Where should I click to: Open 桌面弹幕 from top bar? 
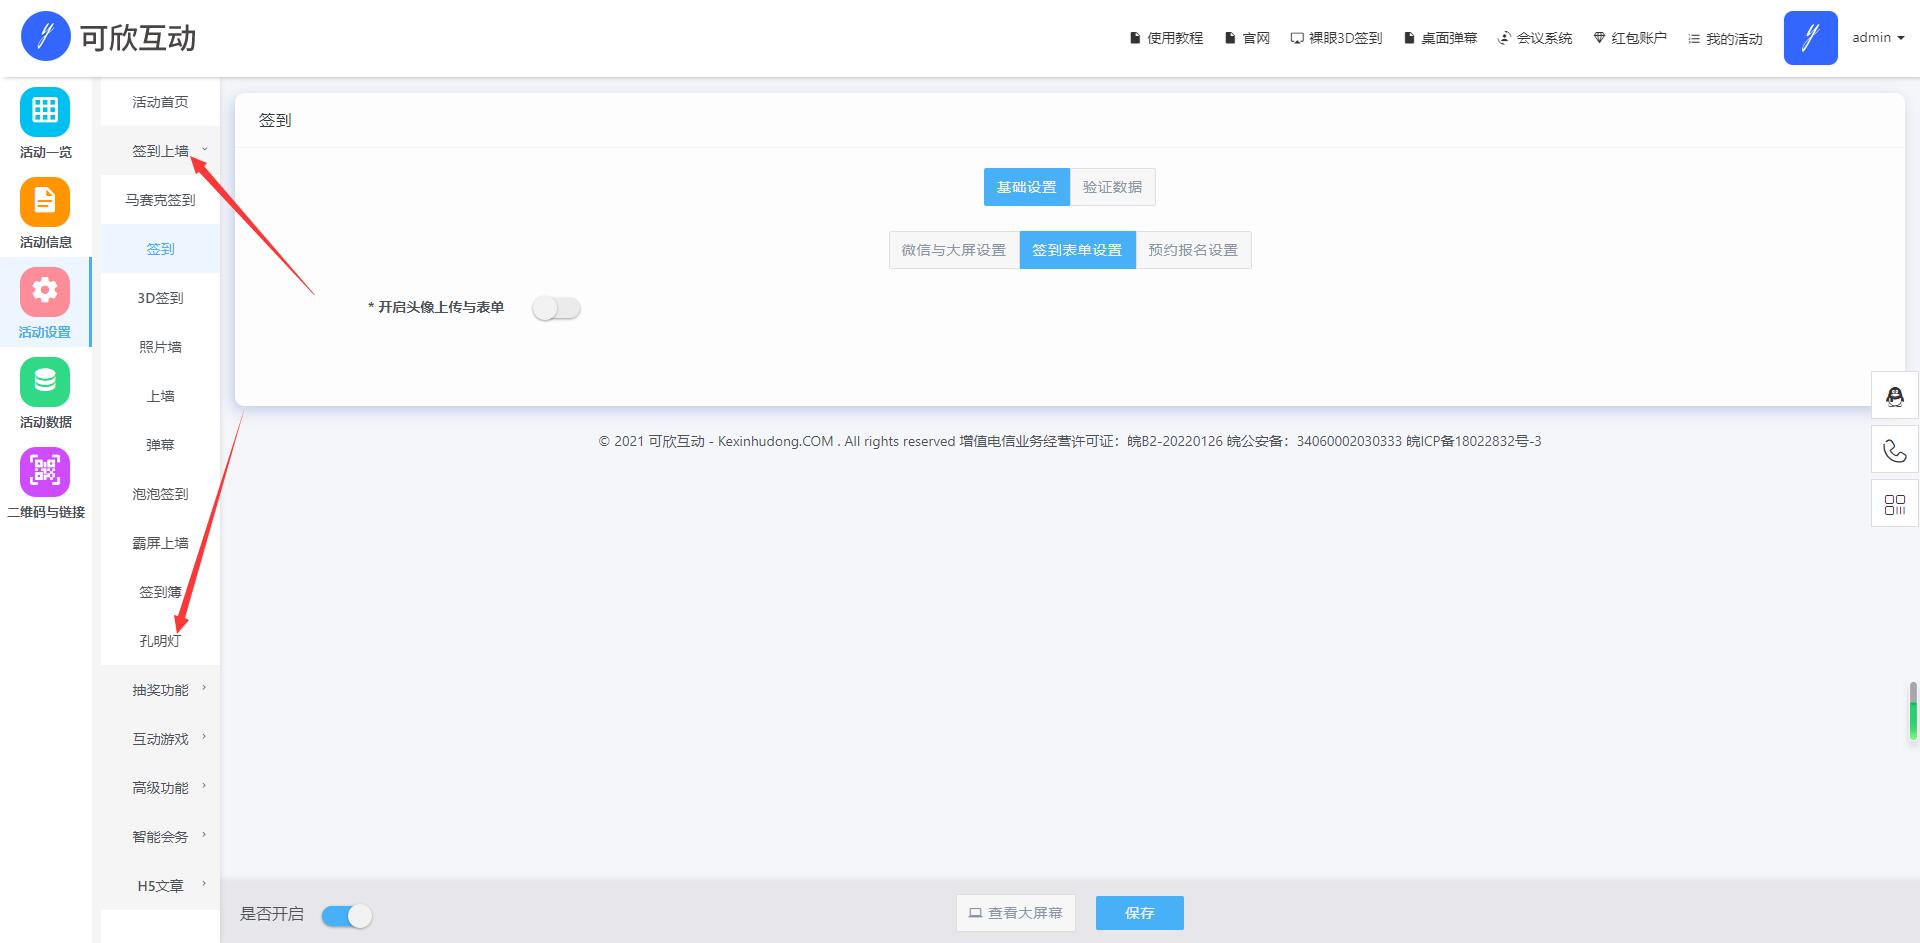pos(1440,38)
